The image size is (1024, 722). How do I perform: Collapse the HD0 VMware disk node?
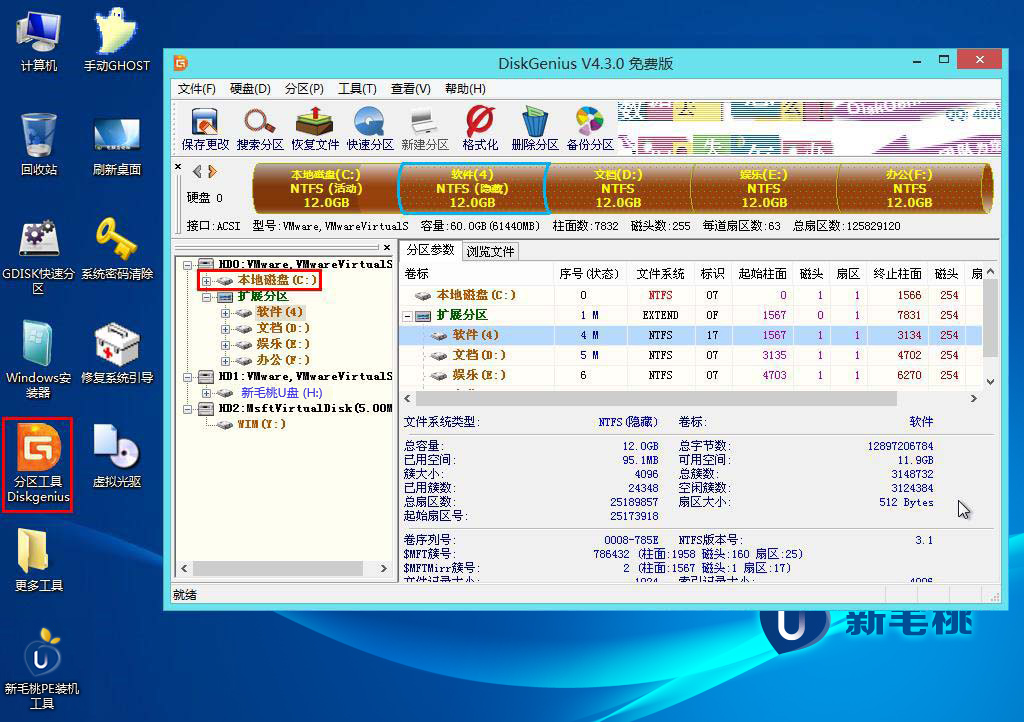click(x=187, y=265)
